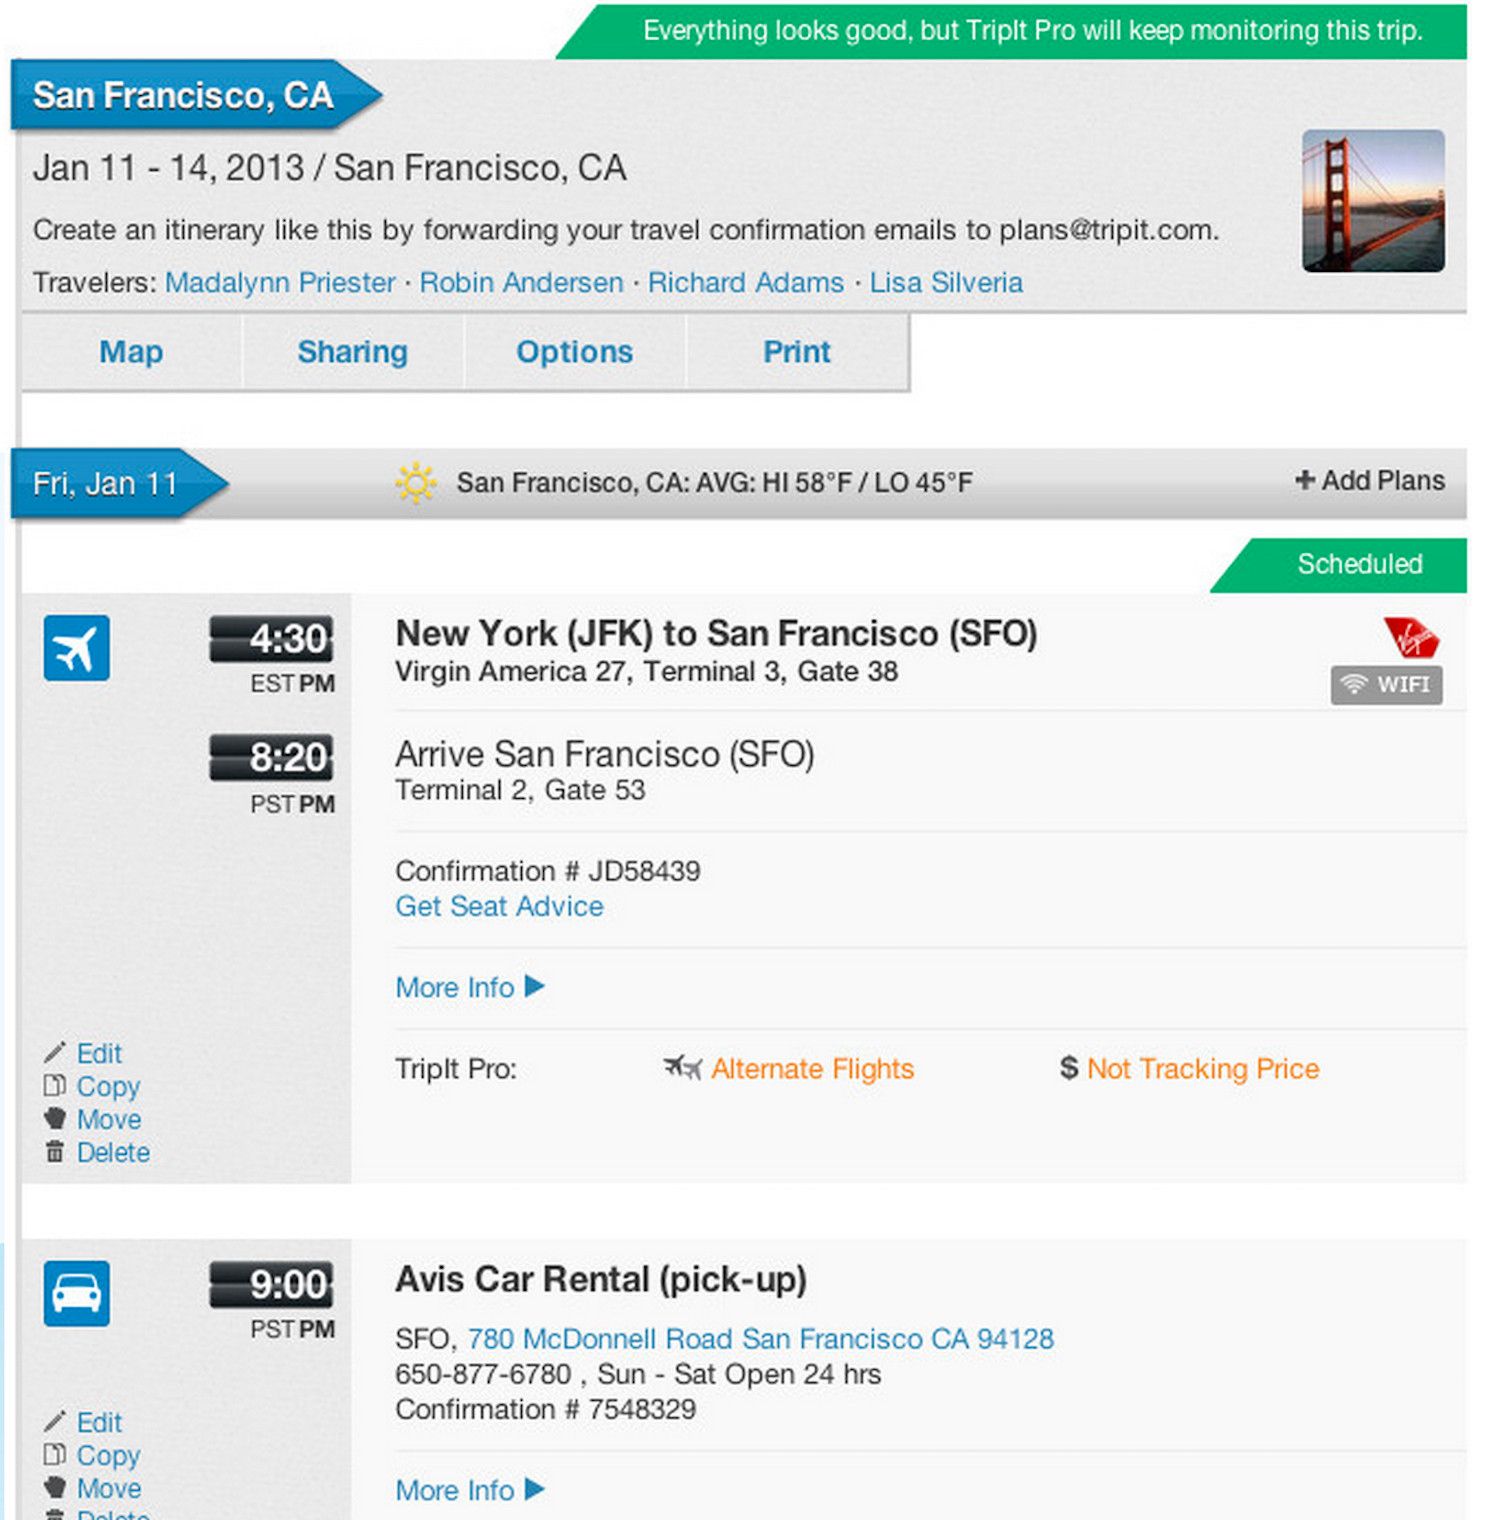
Task: Click the blue car rental icon
Action: point(76,1293)
